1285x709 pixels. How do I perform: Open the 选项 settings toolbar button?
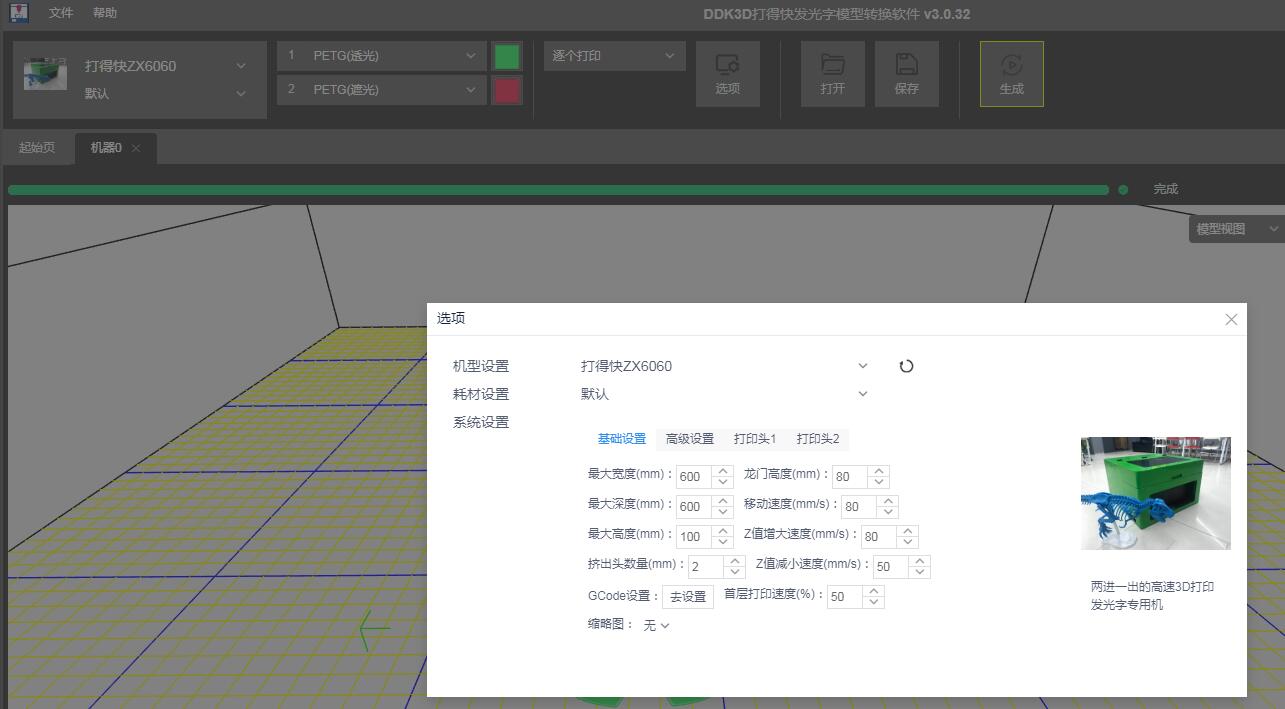[x=727, y=74]
